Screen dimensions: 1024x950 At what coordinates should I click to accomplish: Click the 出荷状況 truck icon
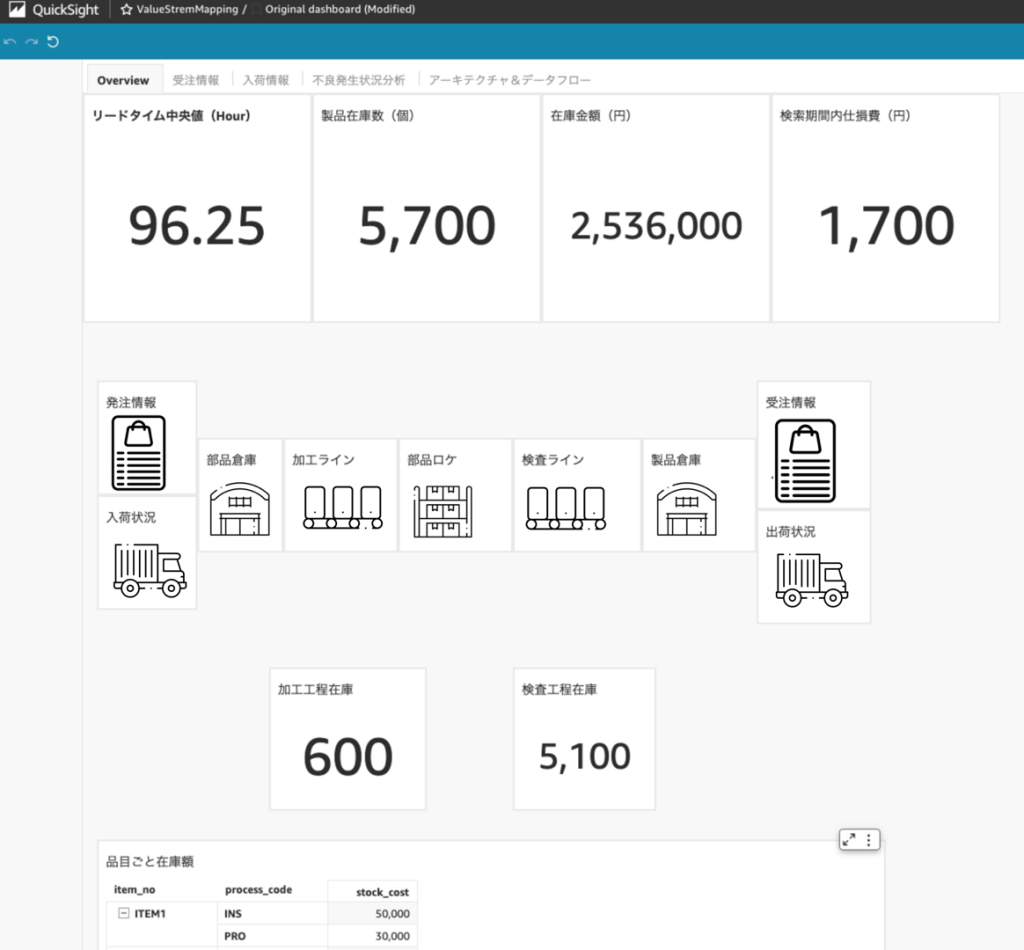pos(812,580)
